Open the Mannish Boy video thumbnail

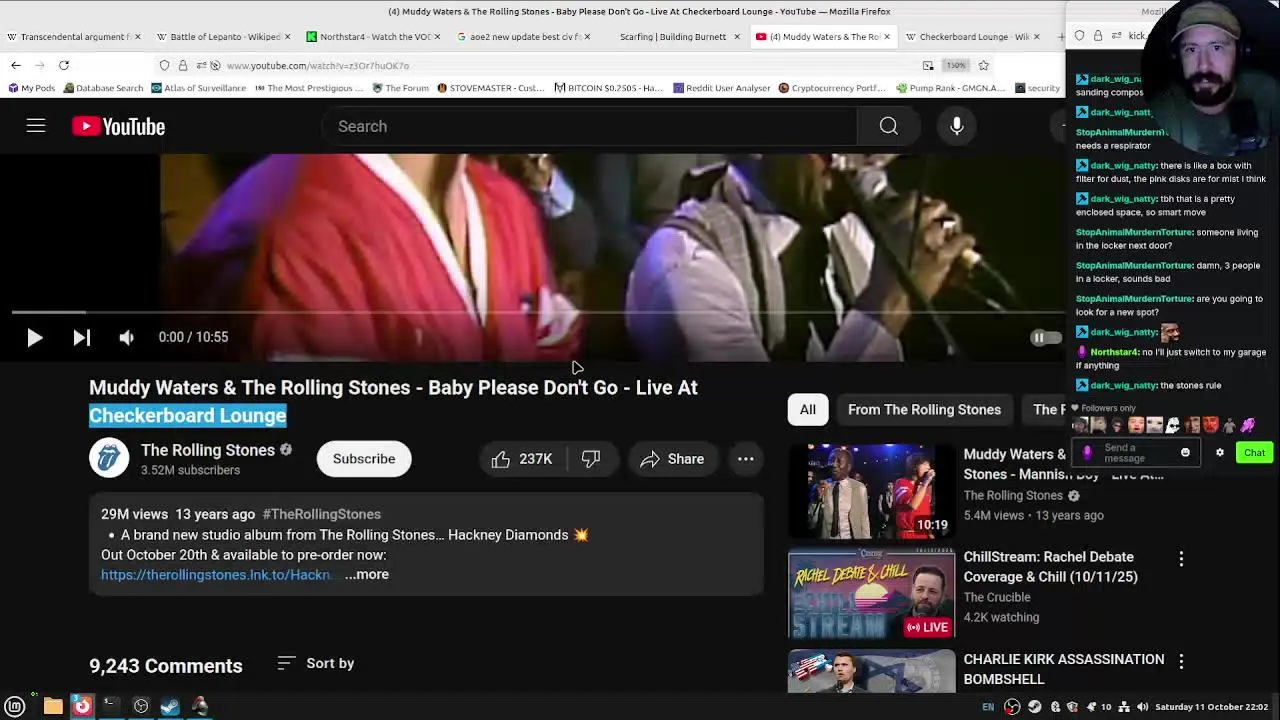coord(871,491)
